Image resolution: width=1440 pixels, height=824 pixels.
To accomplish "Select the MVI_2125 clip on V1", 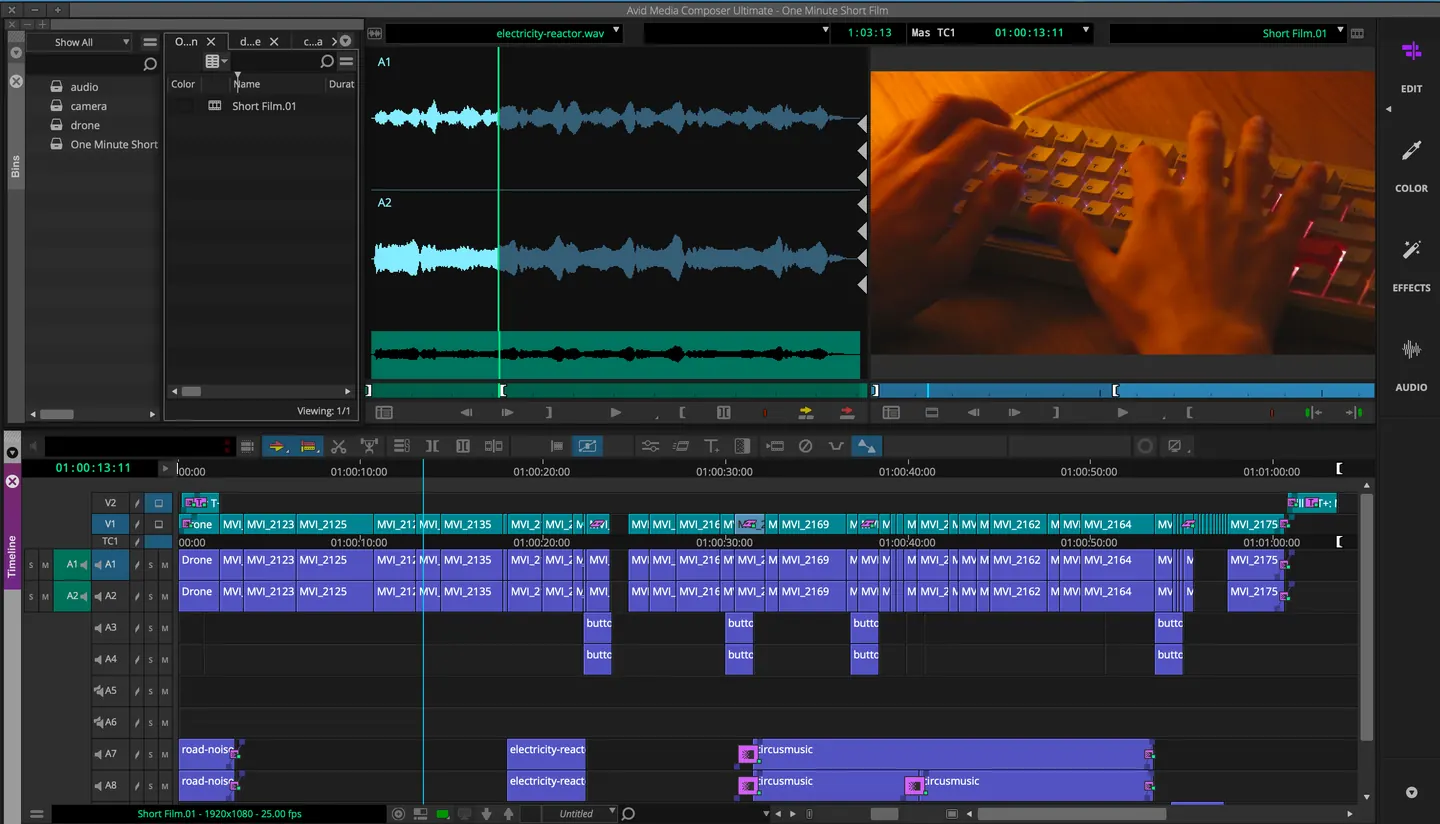I will coord(335,524).
